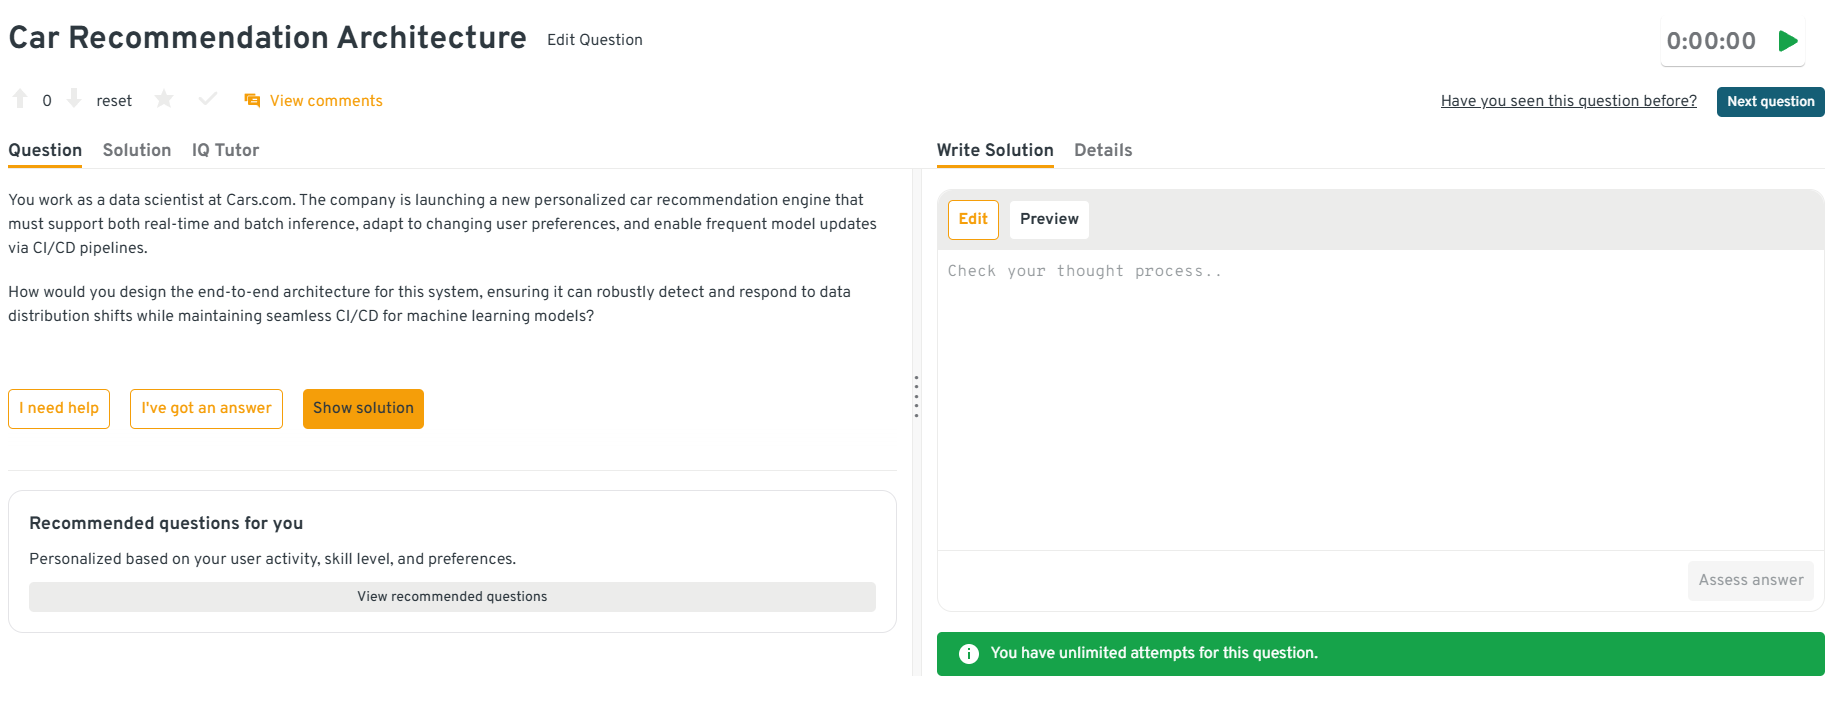This screenshot has height=703, width=1843.
Task: Switch to the Solution tab
Action: 137,150
